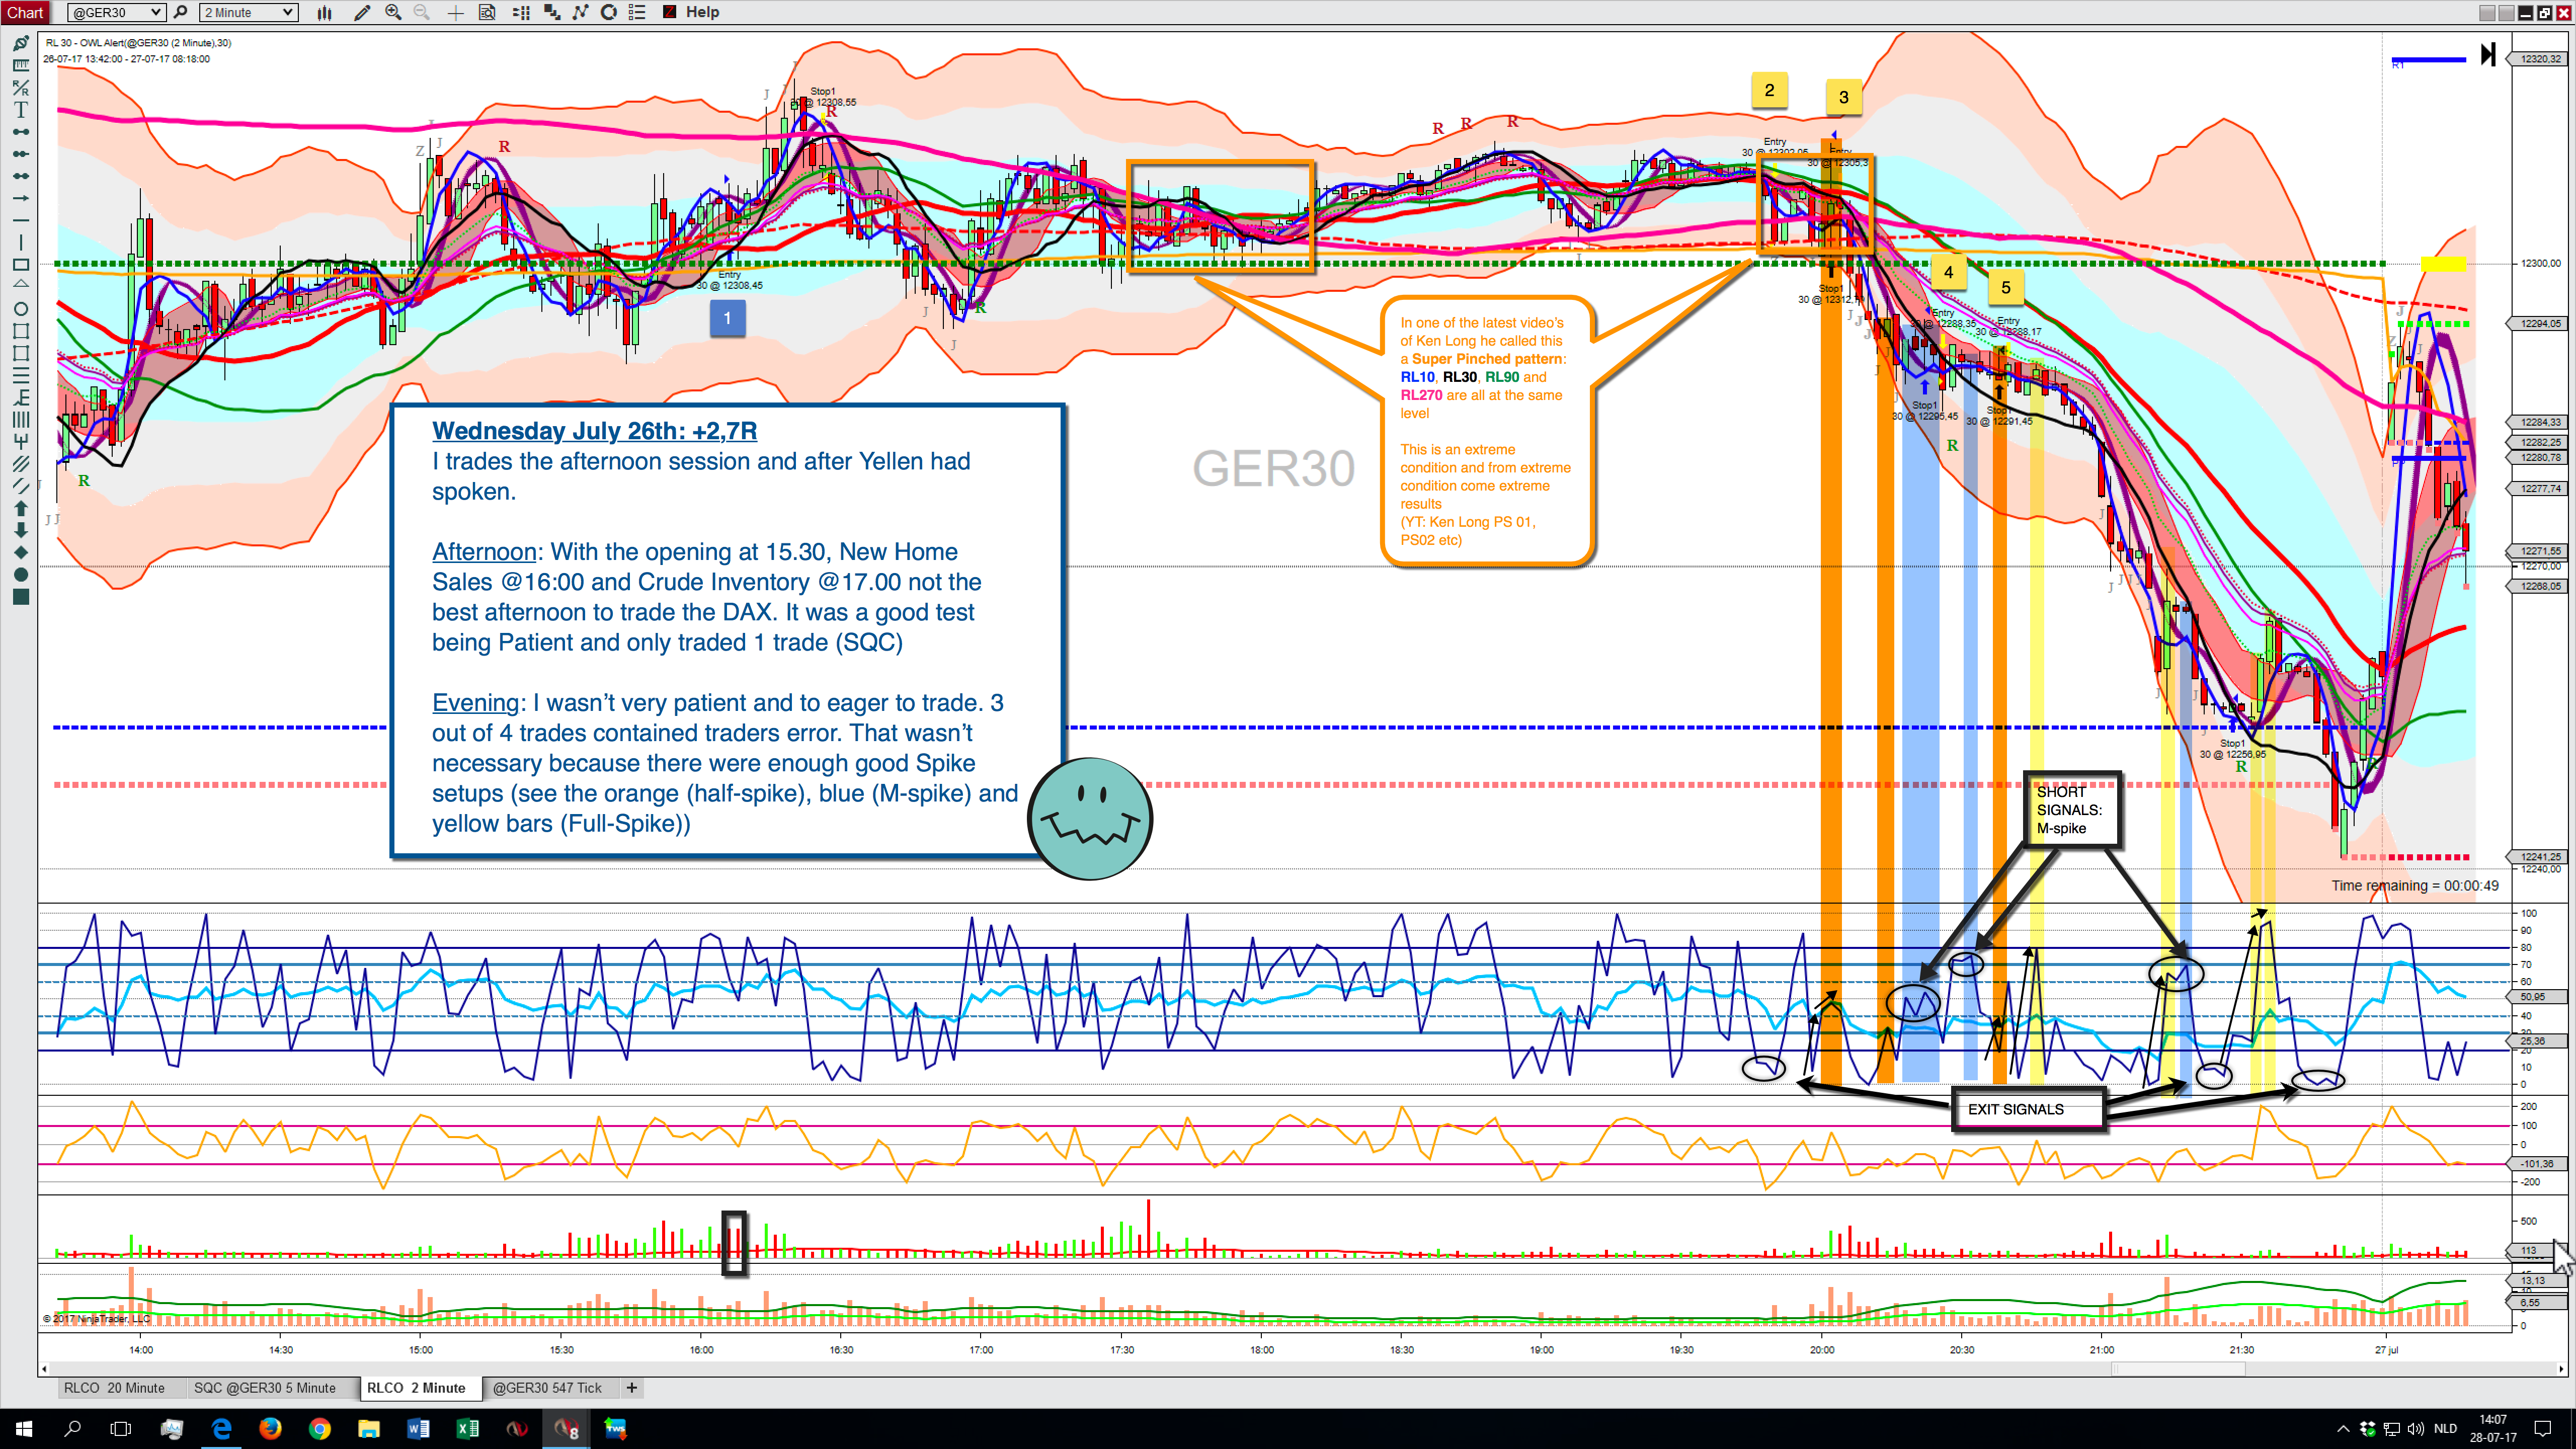This screenshot has width=2576, height=1449.
Task: Open Microsoft Edge from the taskbar
Action: click(x=221, y=1428)
